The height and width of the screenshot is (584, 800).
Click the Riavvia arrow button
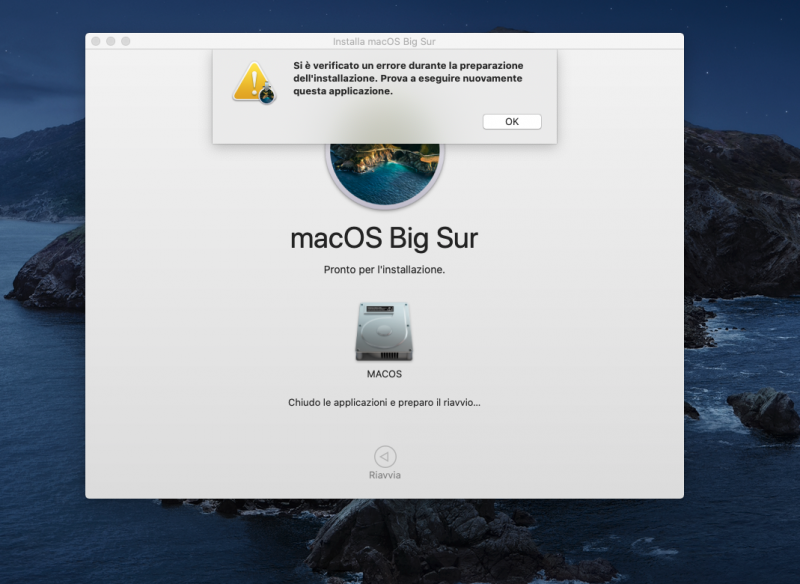pos(385,456)
